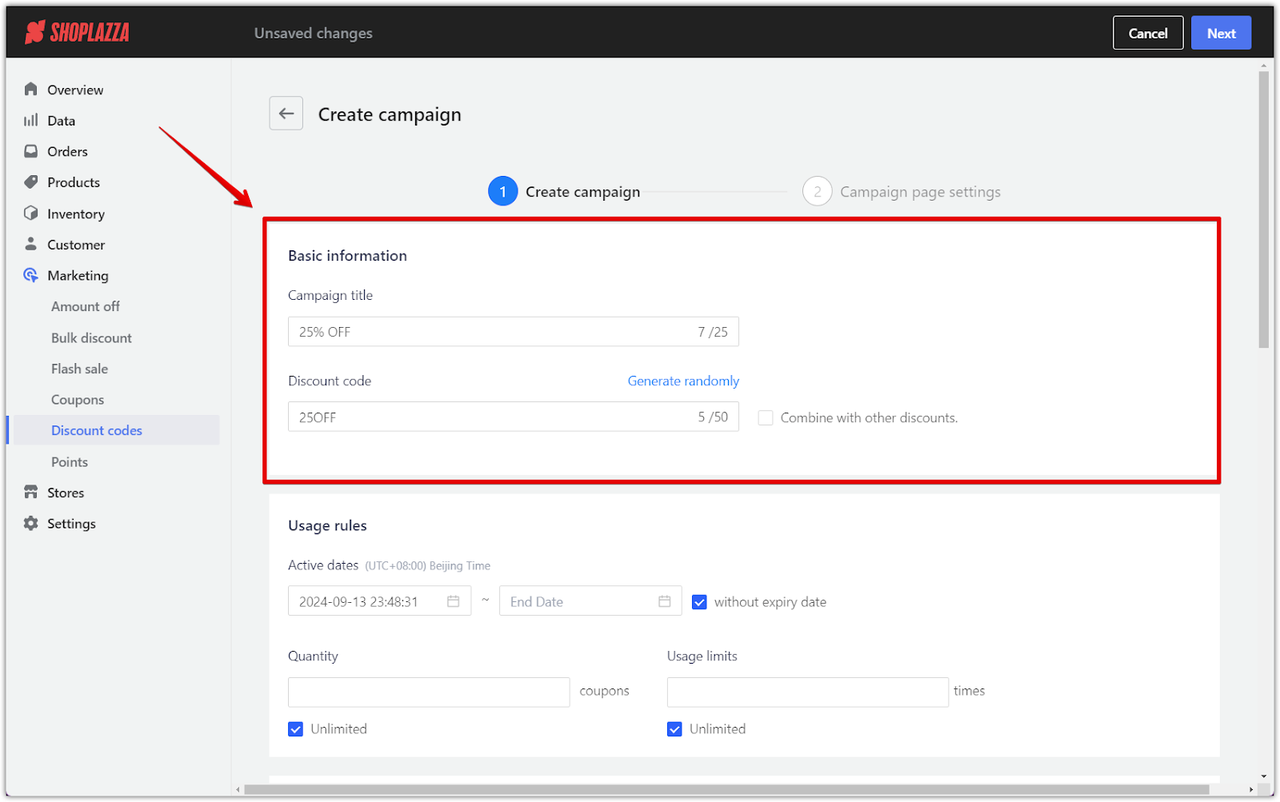
Task: Click the Stores shop icon
Action: (x=31, y=492)
